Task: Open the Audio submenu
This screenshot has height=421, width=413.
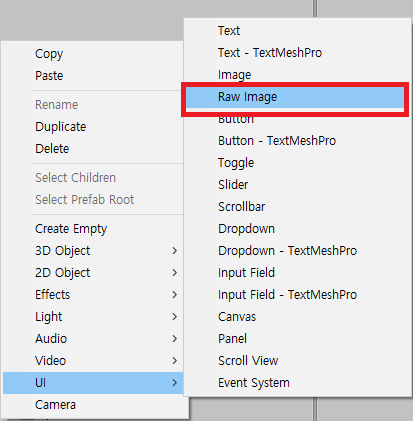Action: [x=93, y=339]
